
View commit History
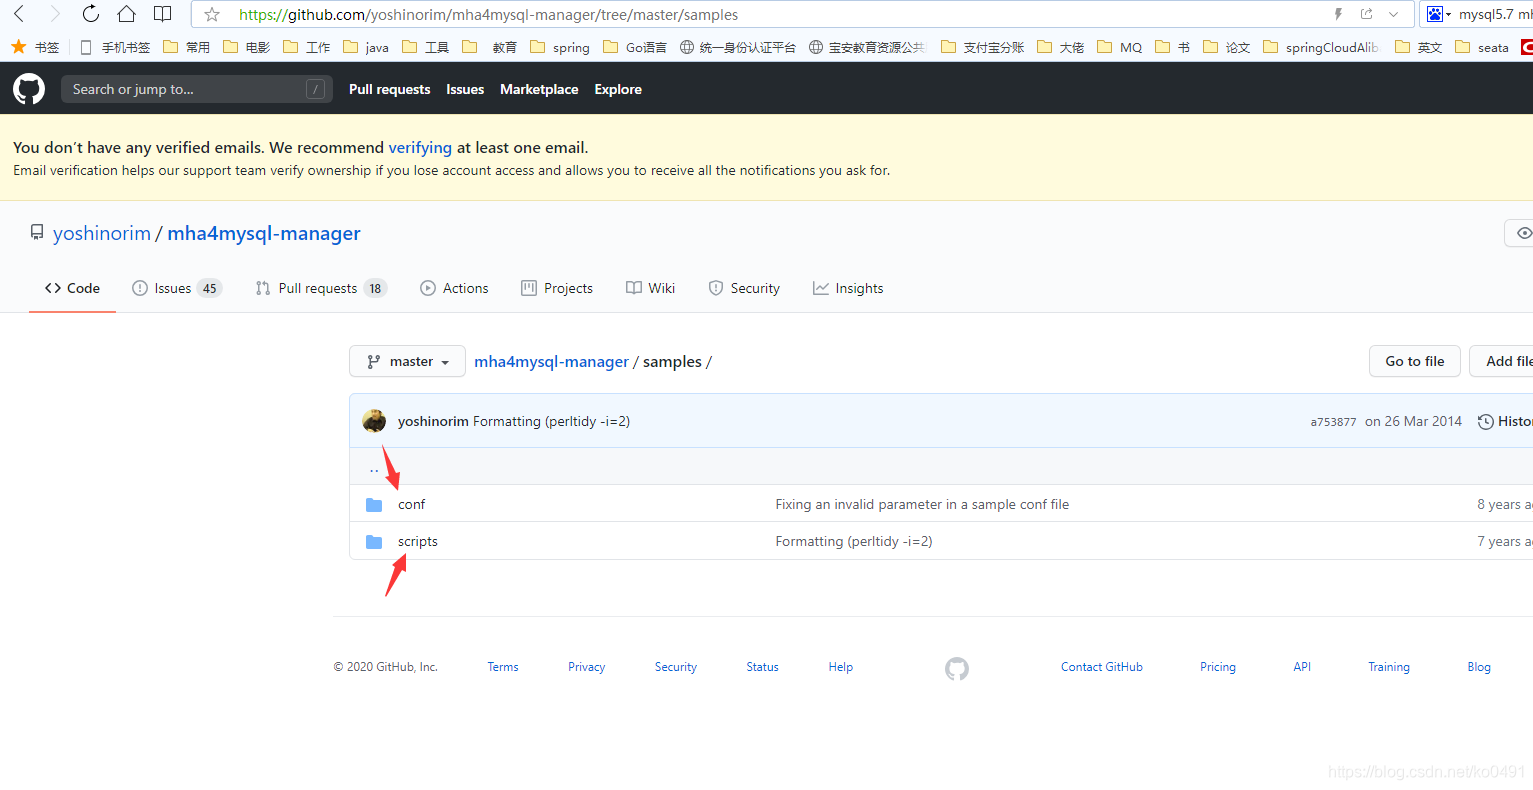point(1506,421)
